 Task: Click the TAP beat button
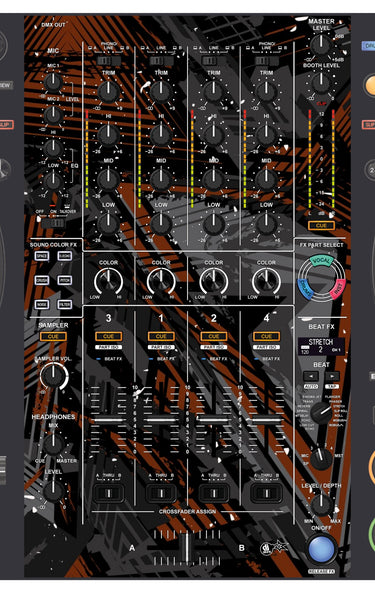click(x=332, y=387)
